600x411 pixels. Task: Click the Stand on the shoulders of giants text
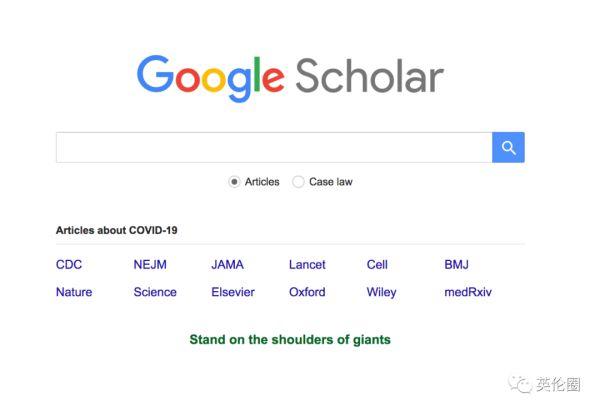pyautogui.click(x=290, y=339)
